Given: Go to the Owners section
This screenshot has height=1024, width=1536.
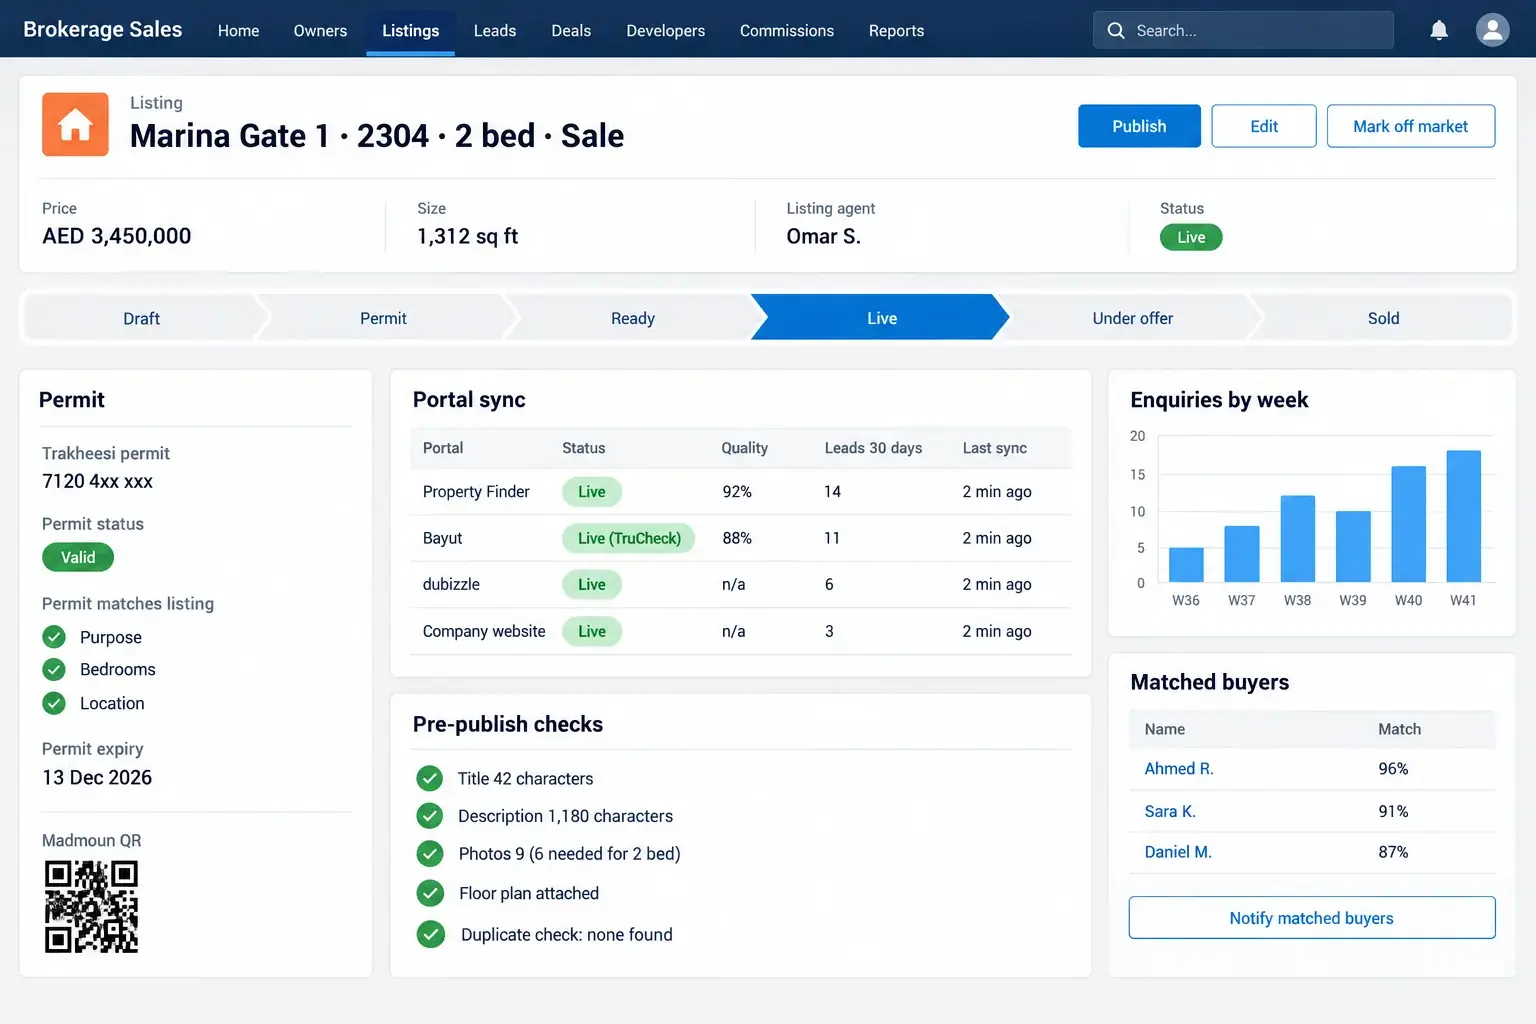Looking at the screenshot, I should pos(320,31).
